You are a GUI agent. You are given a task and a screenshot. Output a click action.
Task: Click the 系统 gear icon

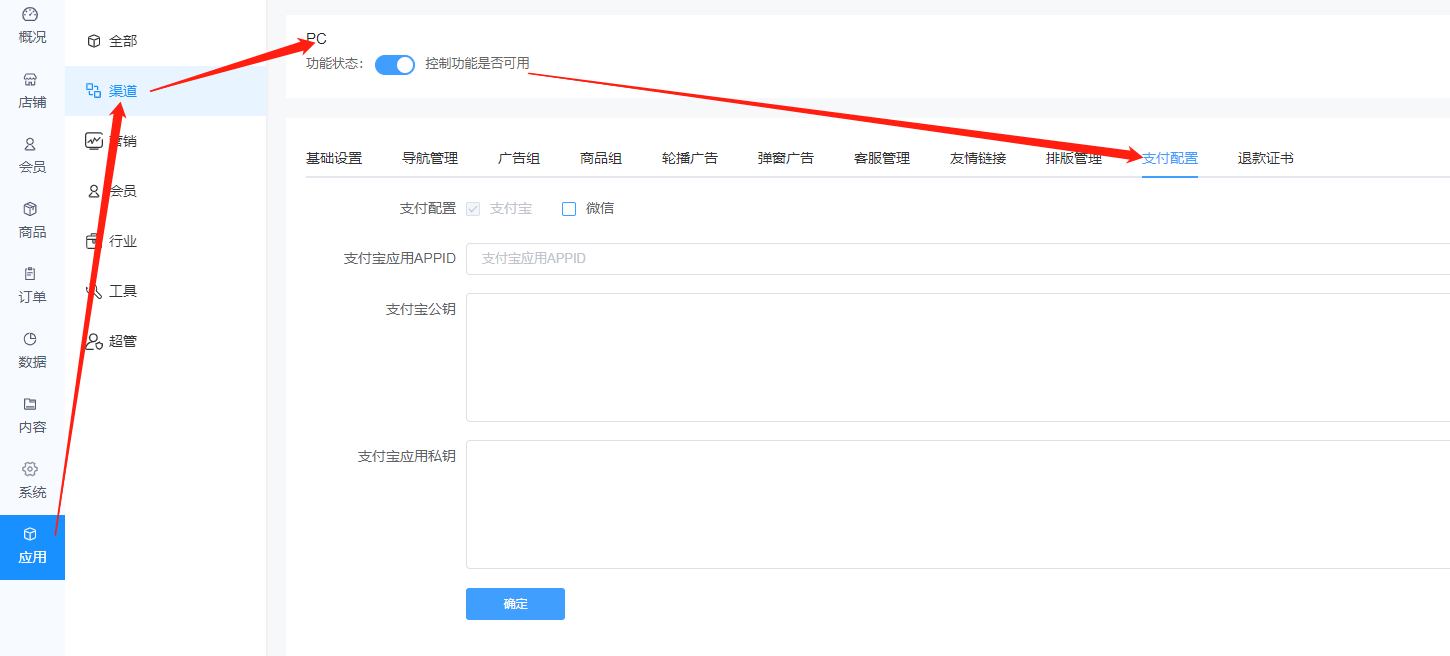coord(30,469)
